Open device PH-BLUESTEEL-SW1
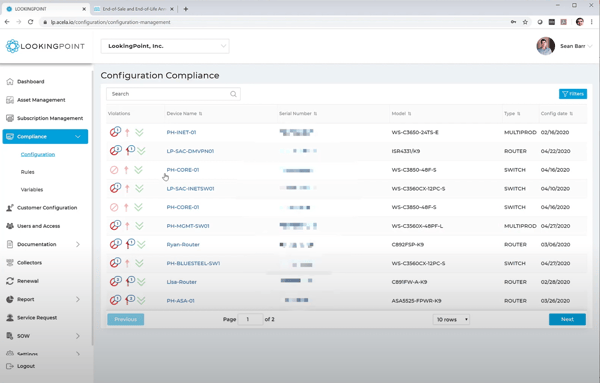This screenshot has height=383, width=600. click(x=193, y=263)
